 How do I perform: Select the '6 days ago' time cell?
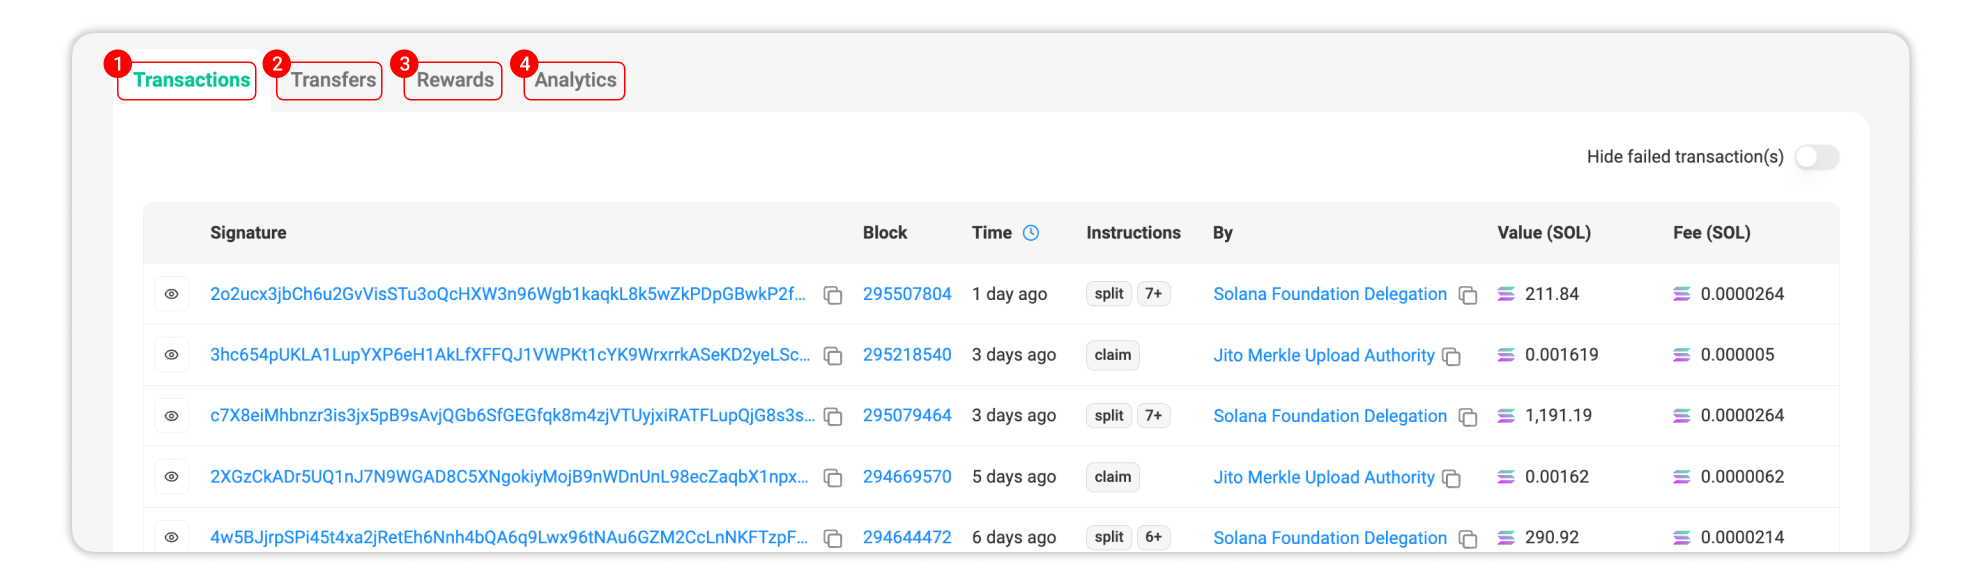(x=1014, y=537)
